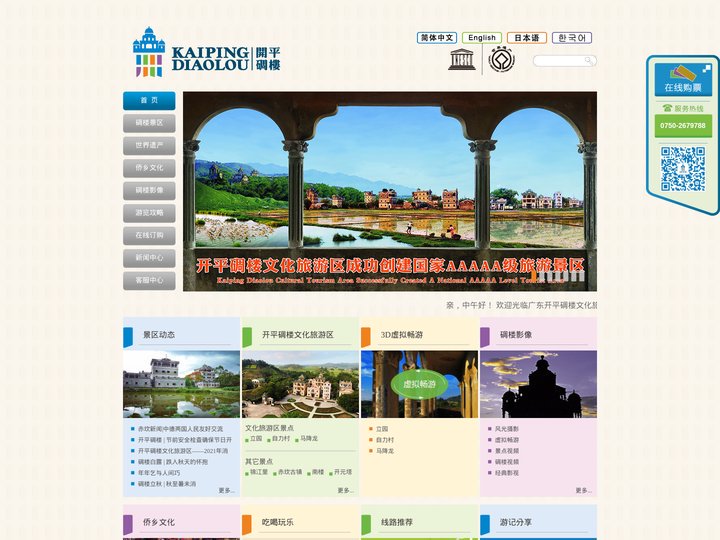Open 马降龙 in the 3D虚拟畅游 list
The width and height of the screenshot is (720, 540).
tap(385, 451)
